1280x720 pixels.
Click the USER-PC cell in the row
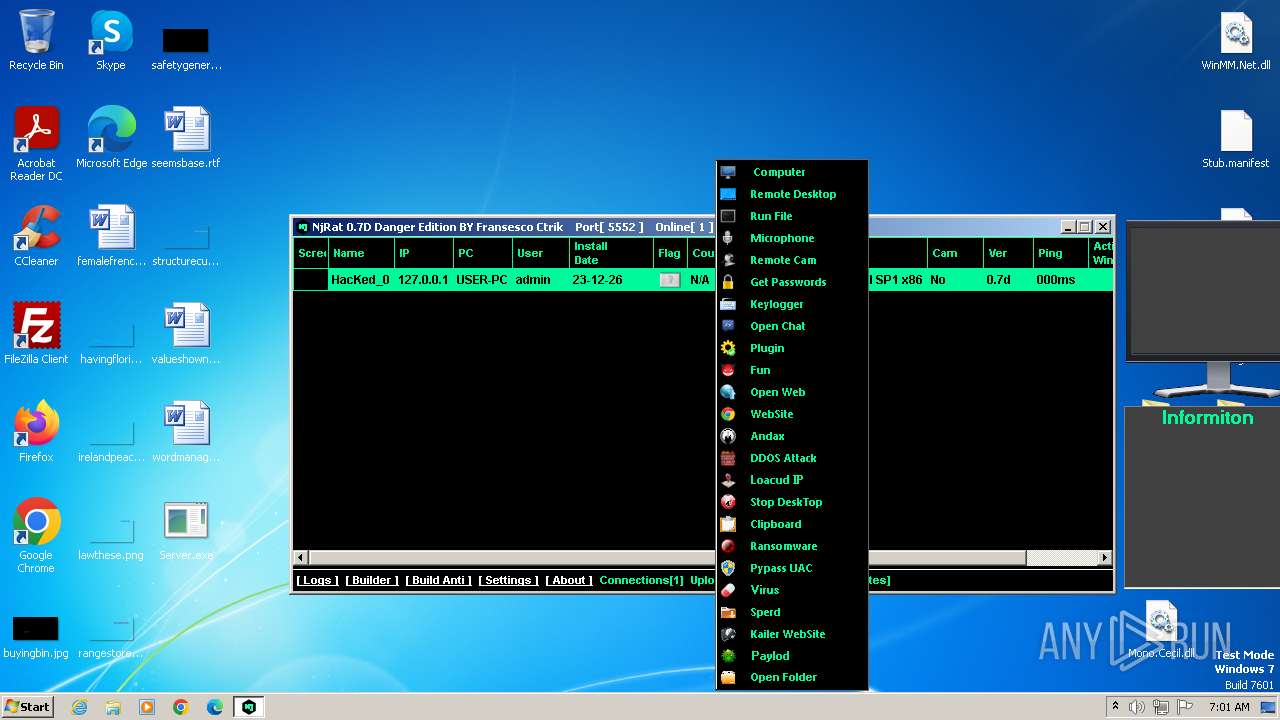(482, 280)
